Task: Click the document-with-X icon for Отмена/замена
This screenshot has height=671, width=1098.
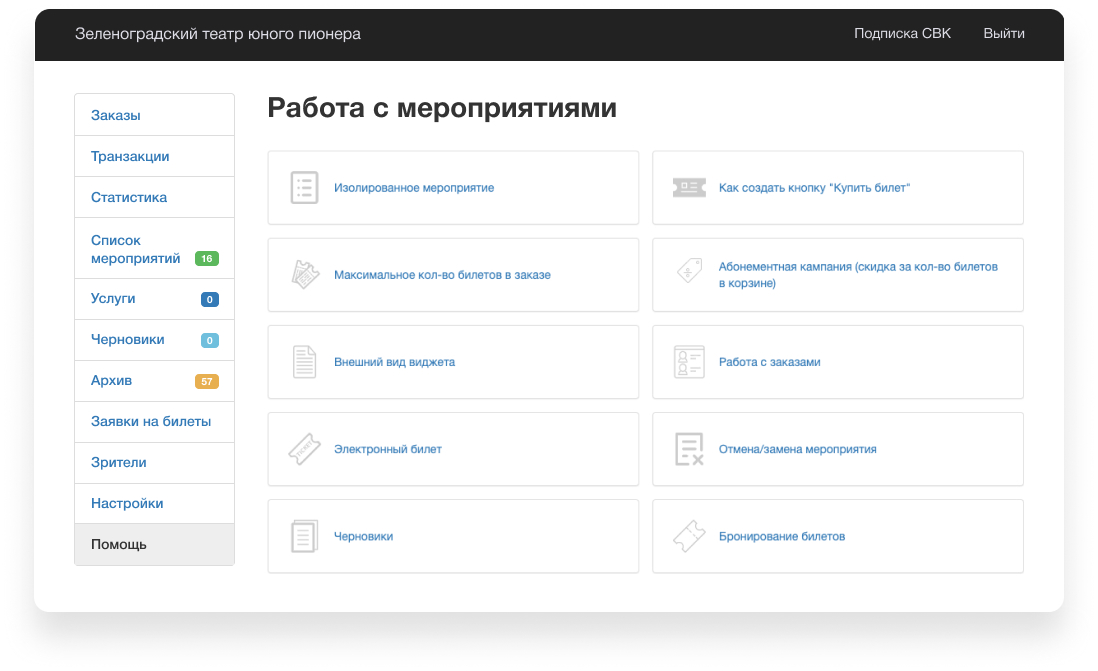Action: click(689, 449)
